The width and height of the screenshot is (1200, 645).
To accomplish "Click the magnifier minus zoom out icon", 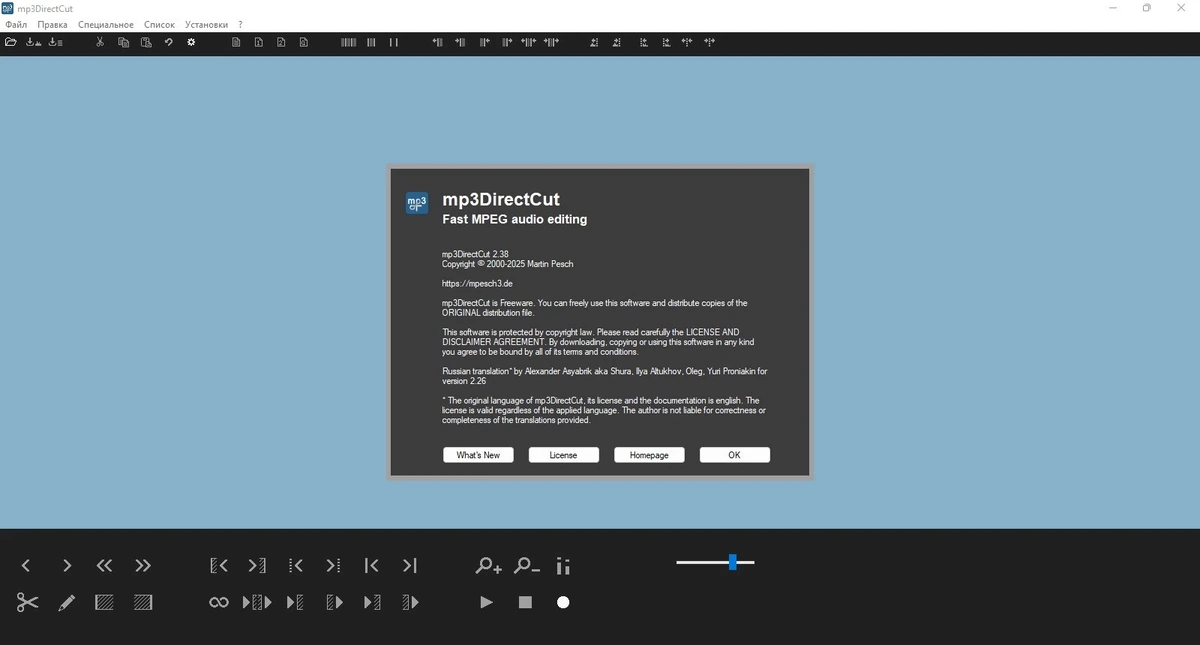I will click(527, 566).
